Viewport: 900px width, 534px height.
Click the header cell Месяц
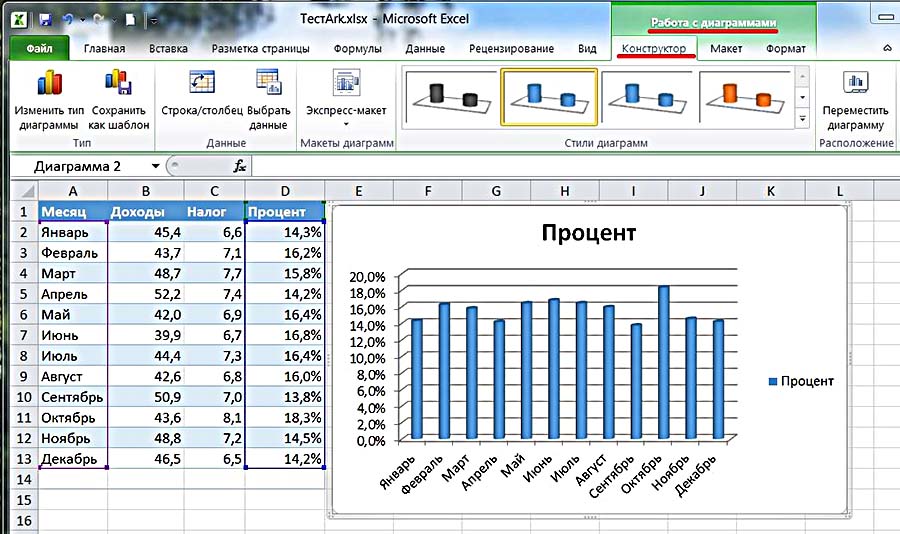coord(72,212)
